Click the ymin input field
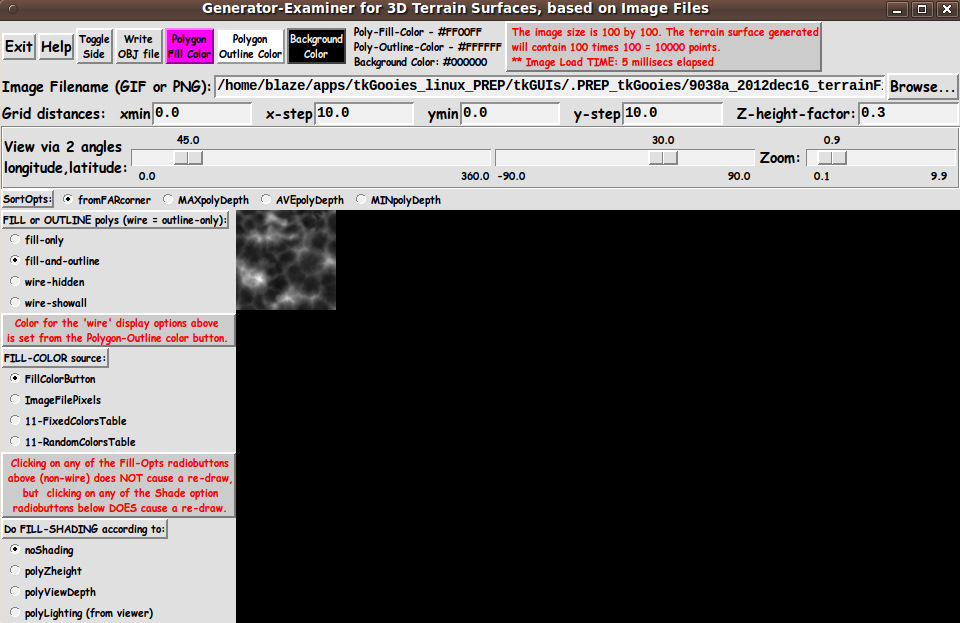The height and width of the screenshot is (623, 960). tap(509, 113)
